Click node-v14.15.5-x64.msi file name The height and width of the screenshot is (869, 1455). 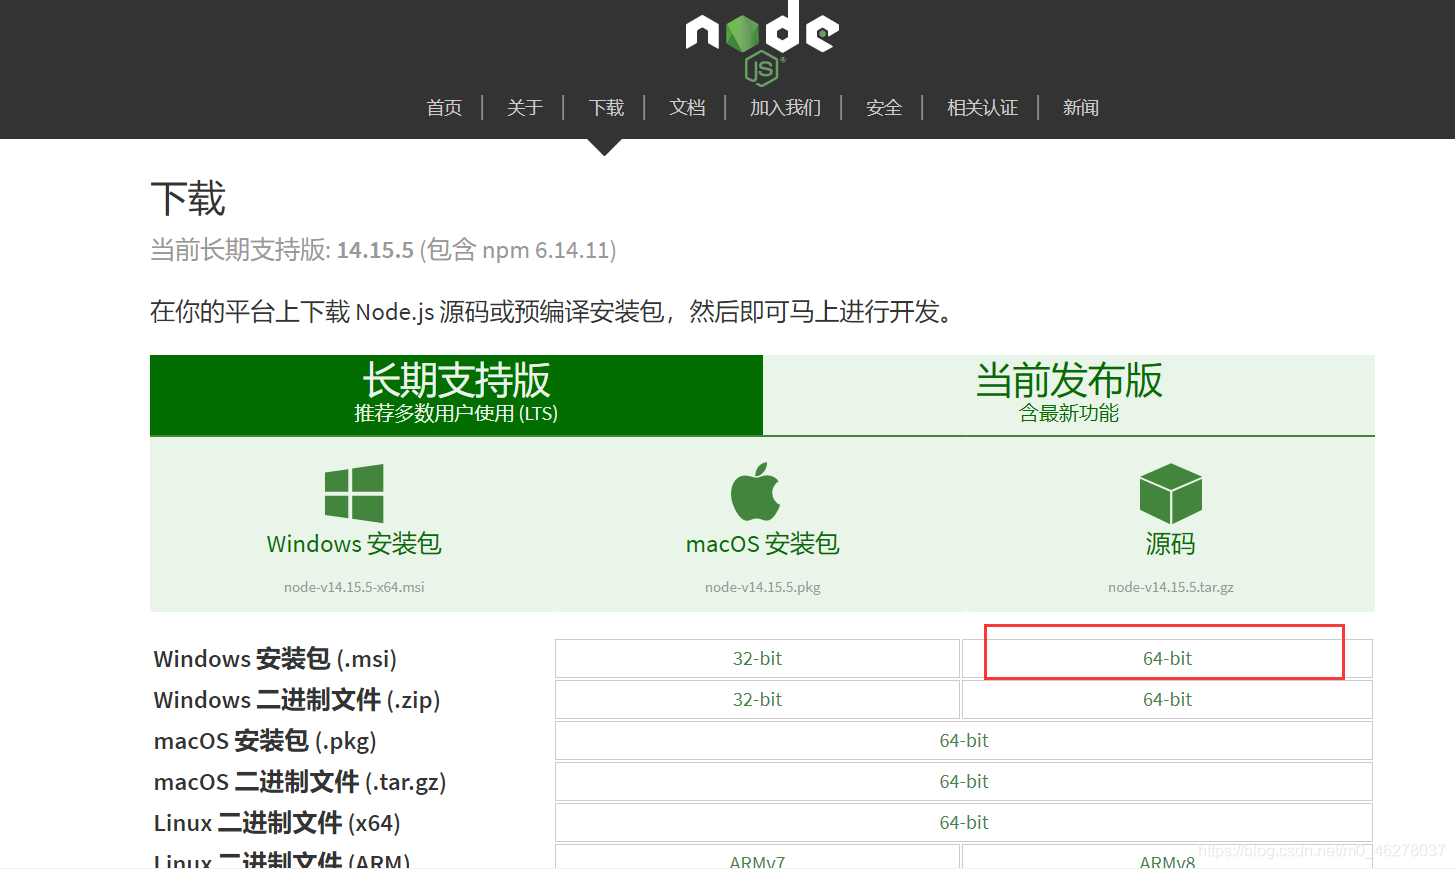[354, 587]
